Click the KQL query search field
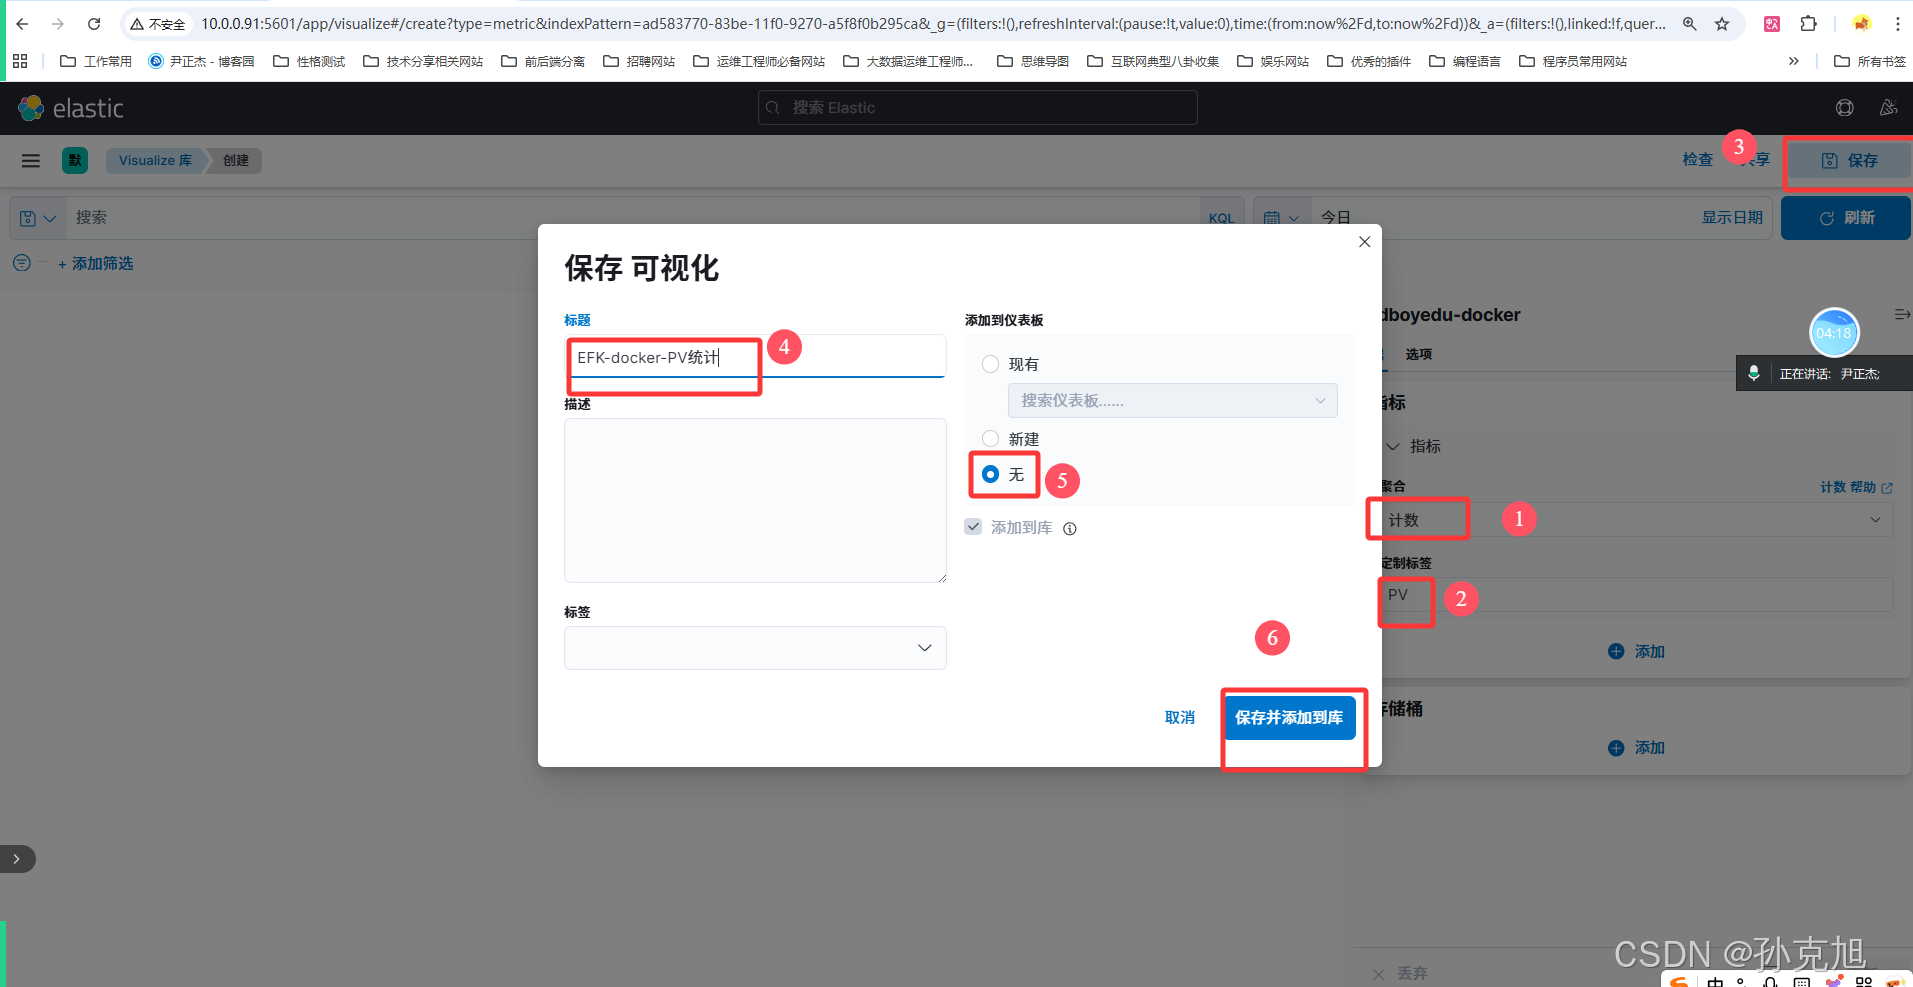This screenshot has height=987, width=1913. coord(632,218)
